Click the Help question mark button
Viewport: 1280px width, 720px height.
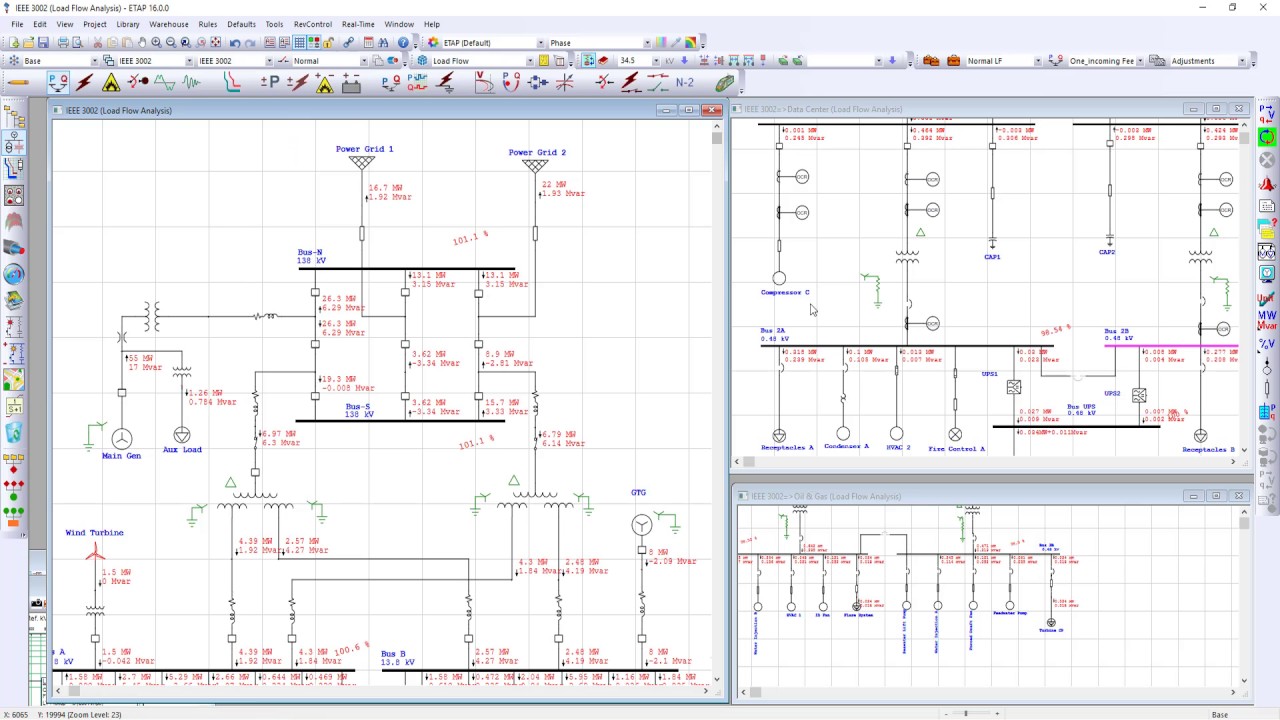[403, 43]
